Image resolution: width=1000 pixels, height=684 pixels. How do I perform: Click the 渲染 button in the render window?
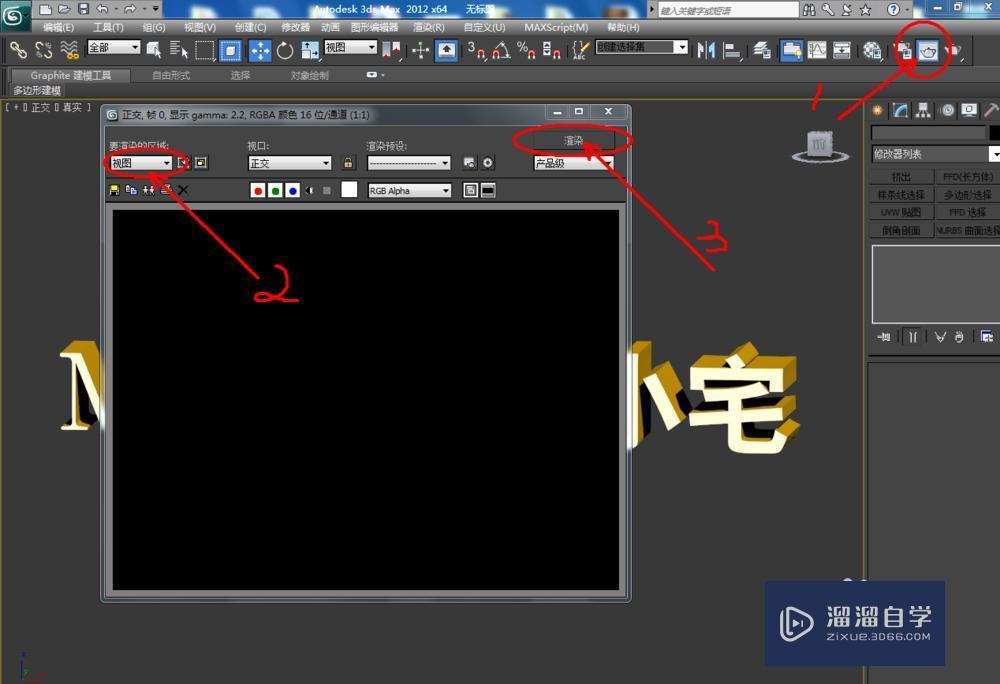572,140
